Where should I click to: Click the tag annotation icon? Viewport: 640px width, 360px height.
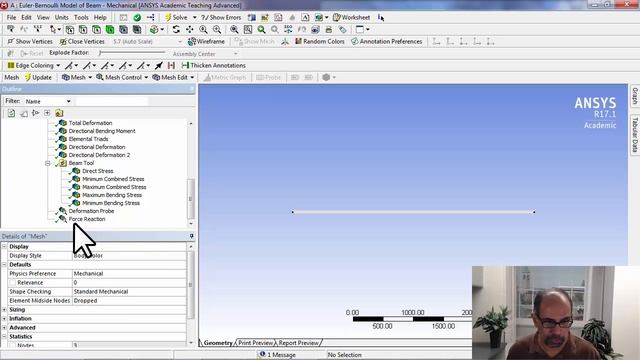click(x=342, y=29)
